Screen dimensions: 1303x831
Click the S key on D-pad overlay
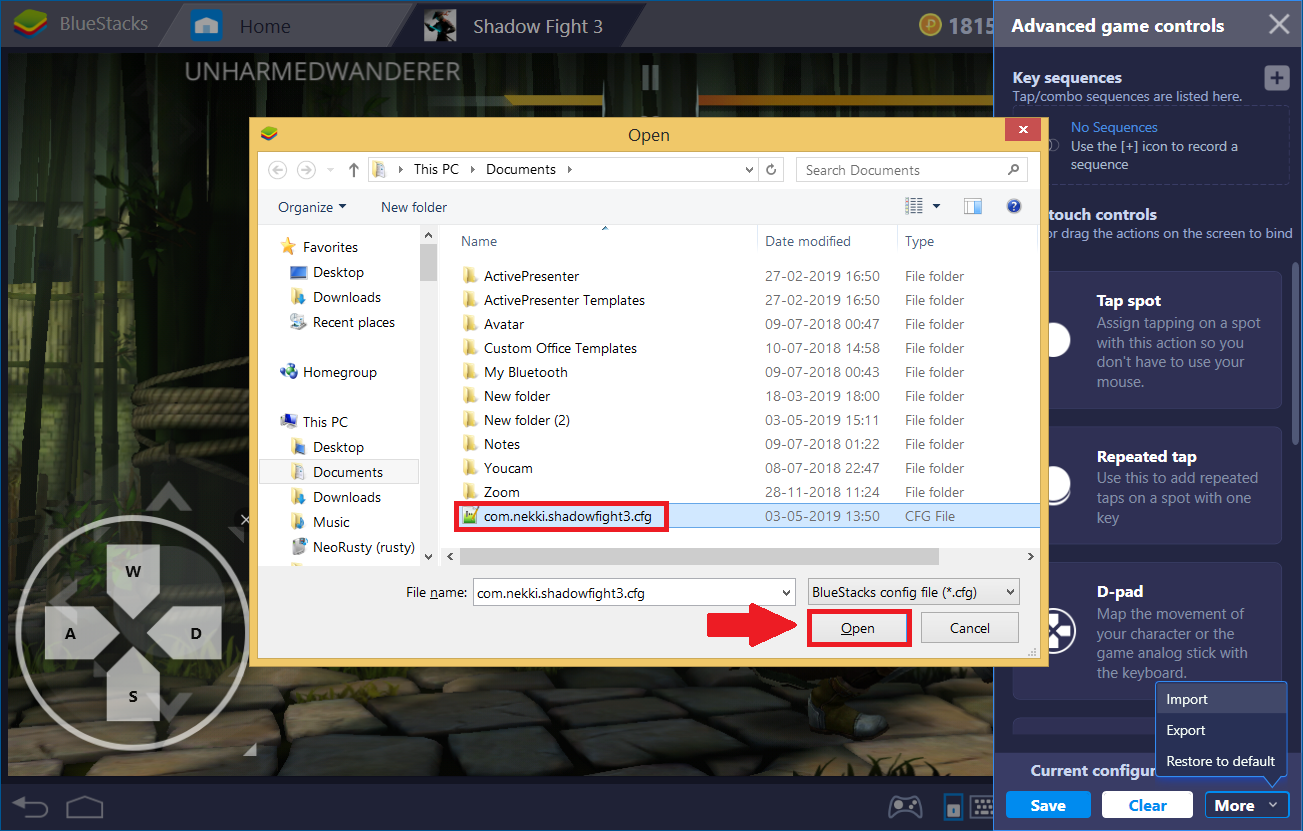133,696
